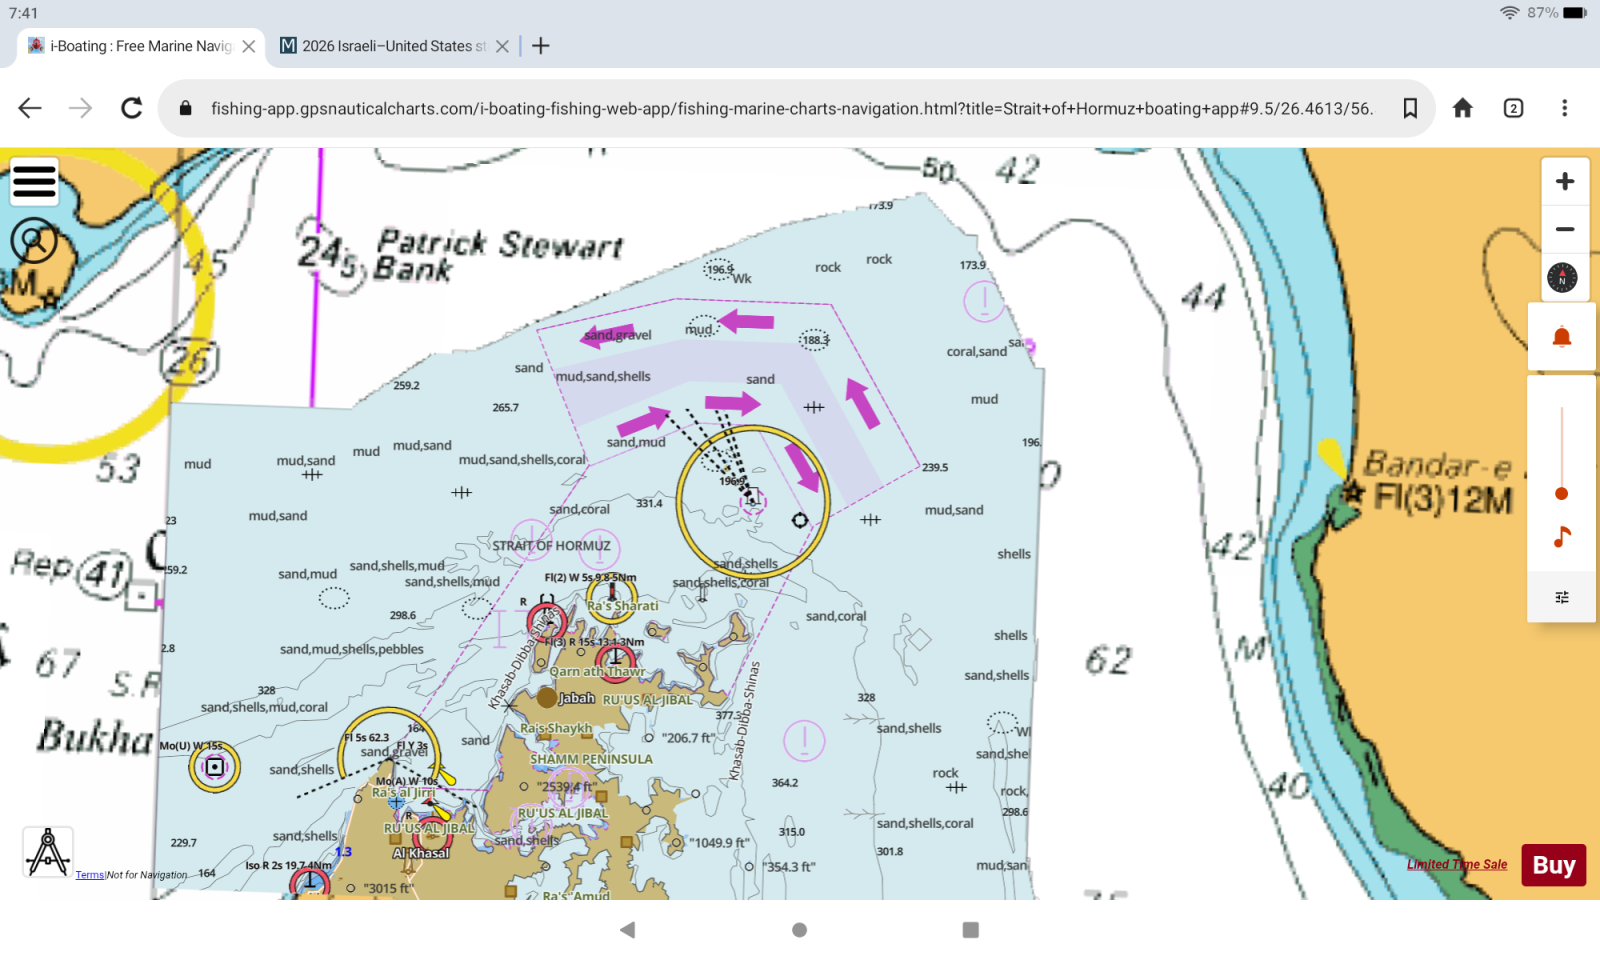Image resolution: width=1600 pixels, height=960 pixels.
Task: Open site security info via lock icon
Action: [x=184, y=108]
